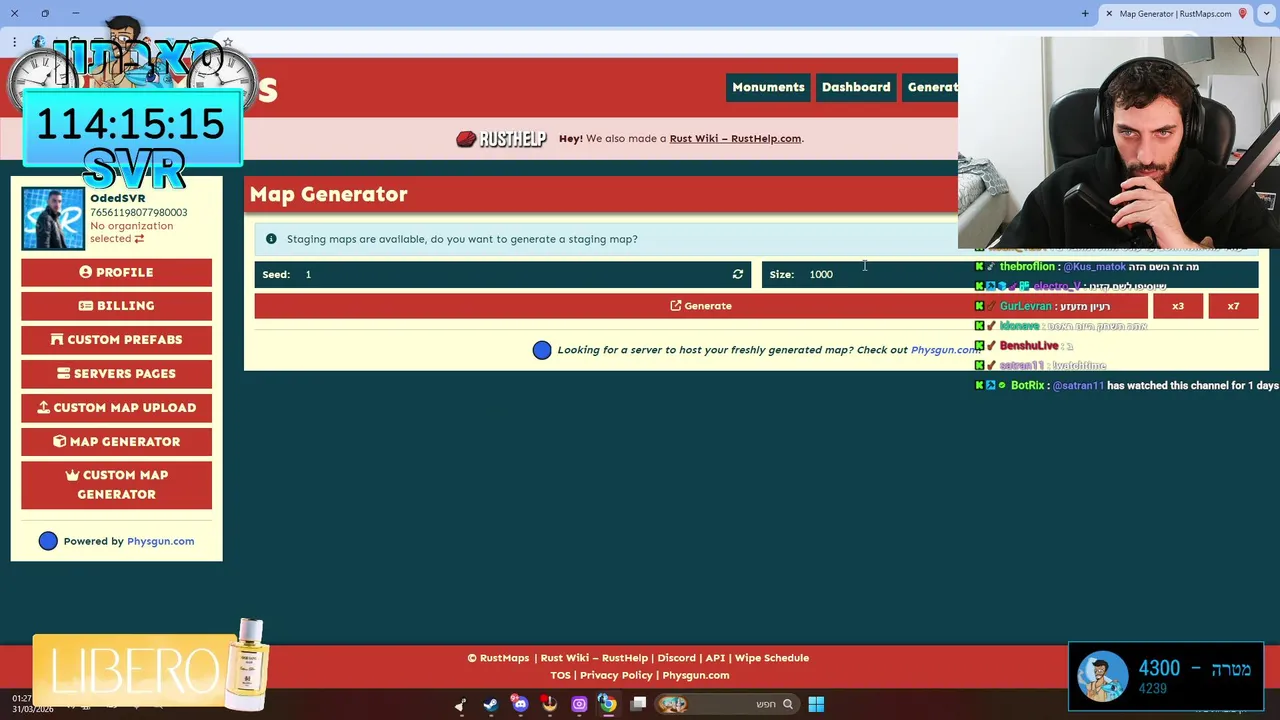
Task: Open the tab search dropdown arrow
Action: (x=1266, y=13)
